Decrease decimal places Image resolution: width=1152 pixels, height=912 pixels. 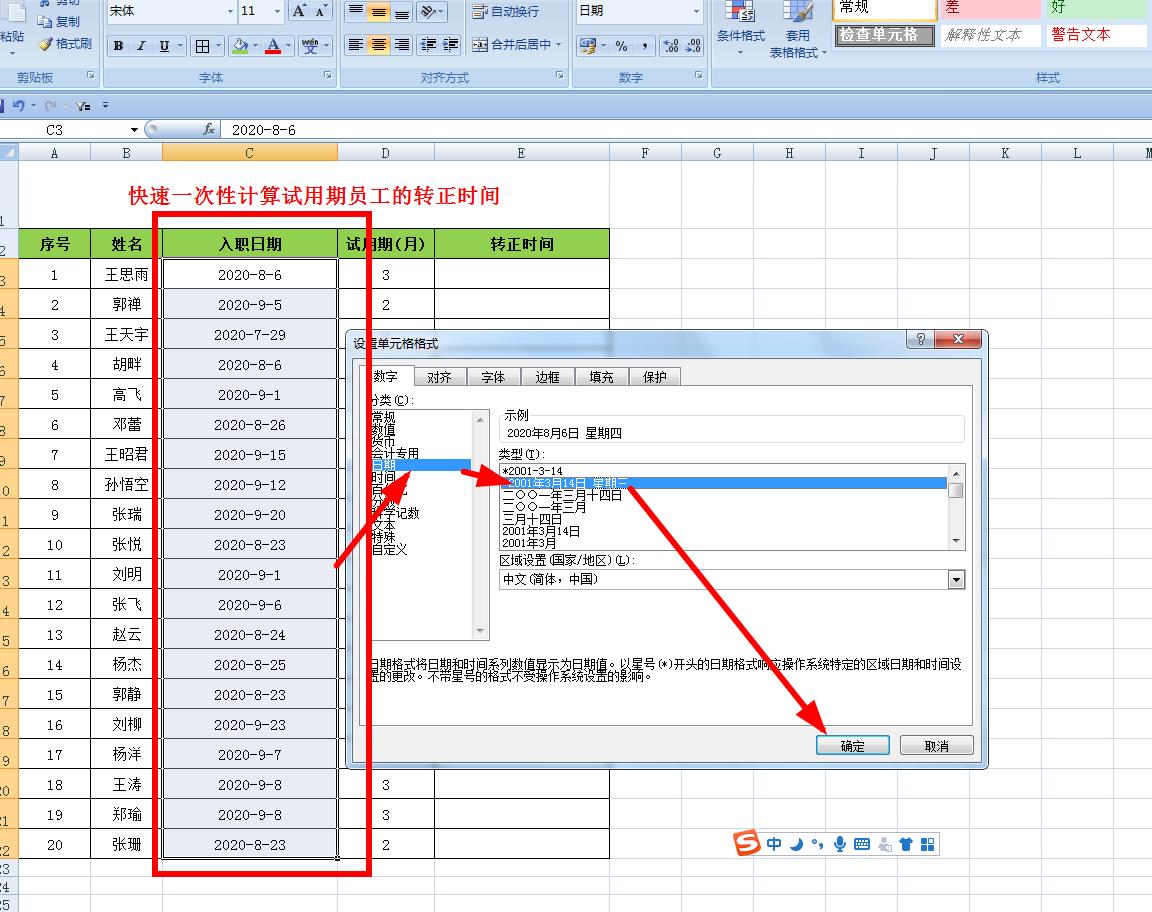pyautogui.click(x=693, y=46)
